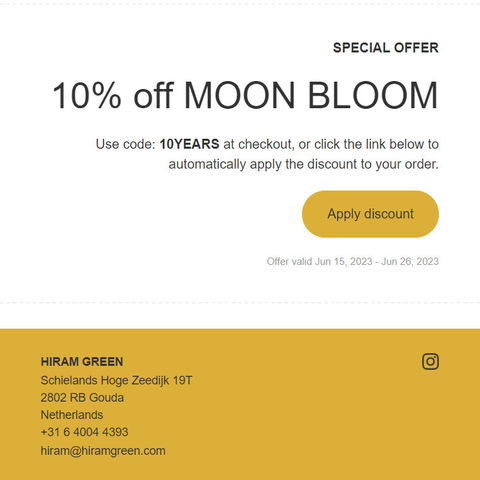Screen dimensions: 480x480
Task: Click the Jun 15, 2023 start date
Action: 344,262
